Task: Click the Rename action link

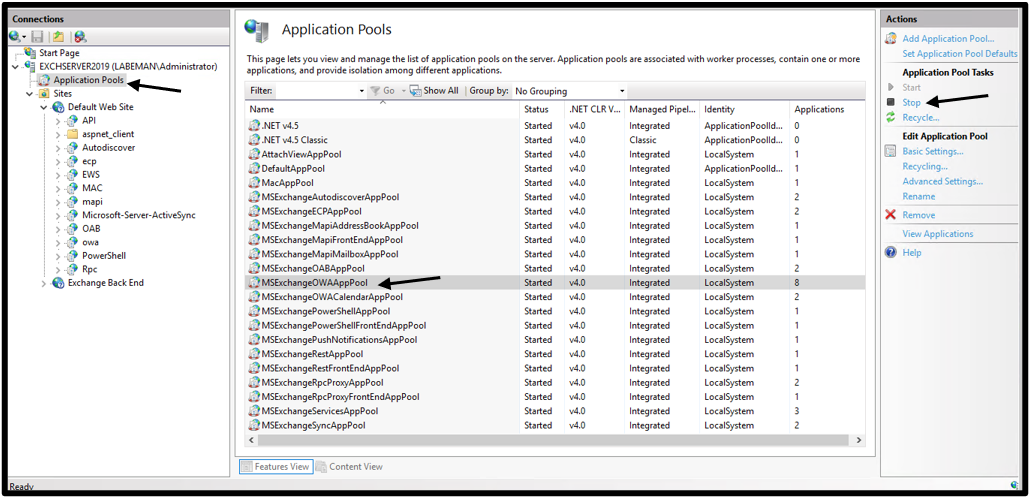Action: (919, 196)
